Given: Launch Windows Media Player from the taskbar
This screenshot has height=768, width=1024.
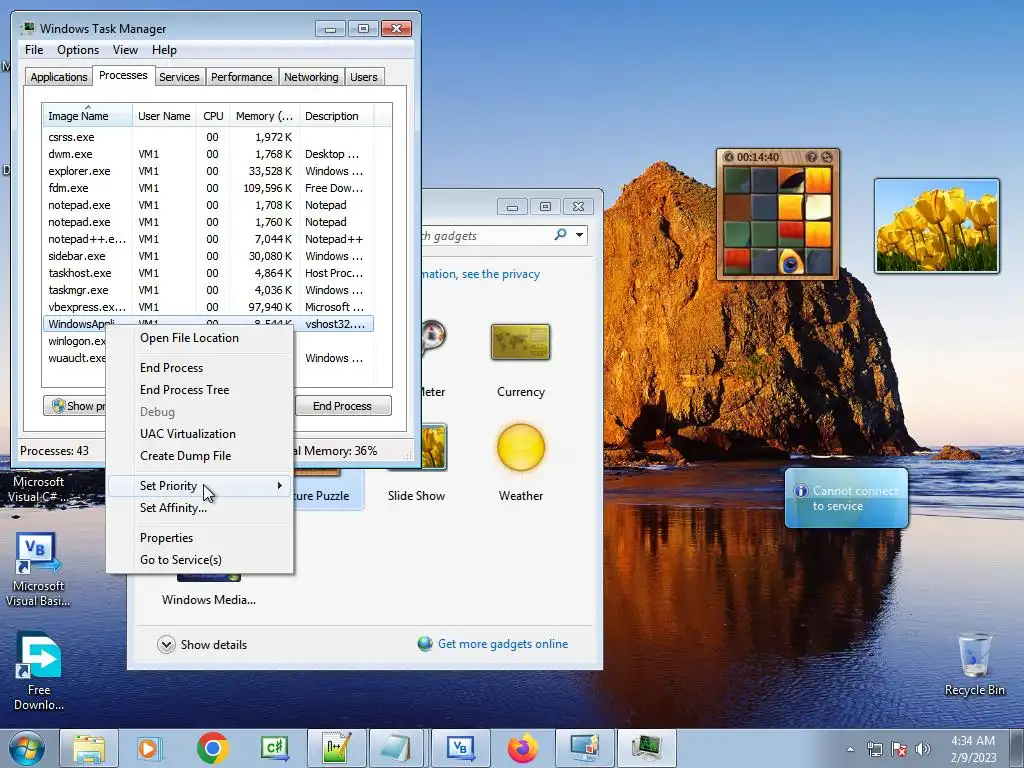Looking at the screenshot, I should (x=150, y=748).
